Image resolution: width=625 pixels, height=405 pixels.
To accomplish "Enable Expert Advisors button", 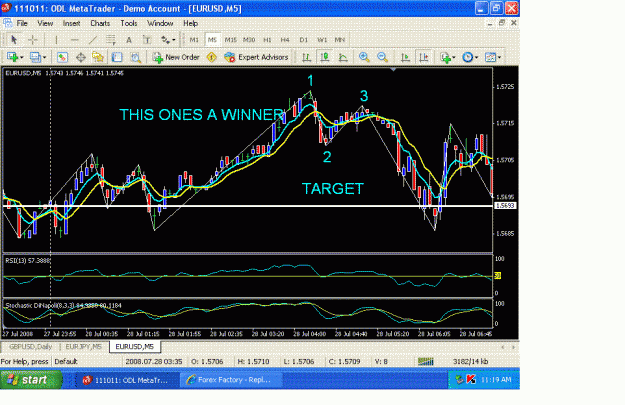I will pos(256,57).
